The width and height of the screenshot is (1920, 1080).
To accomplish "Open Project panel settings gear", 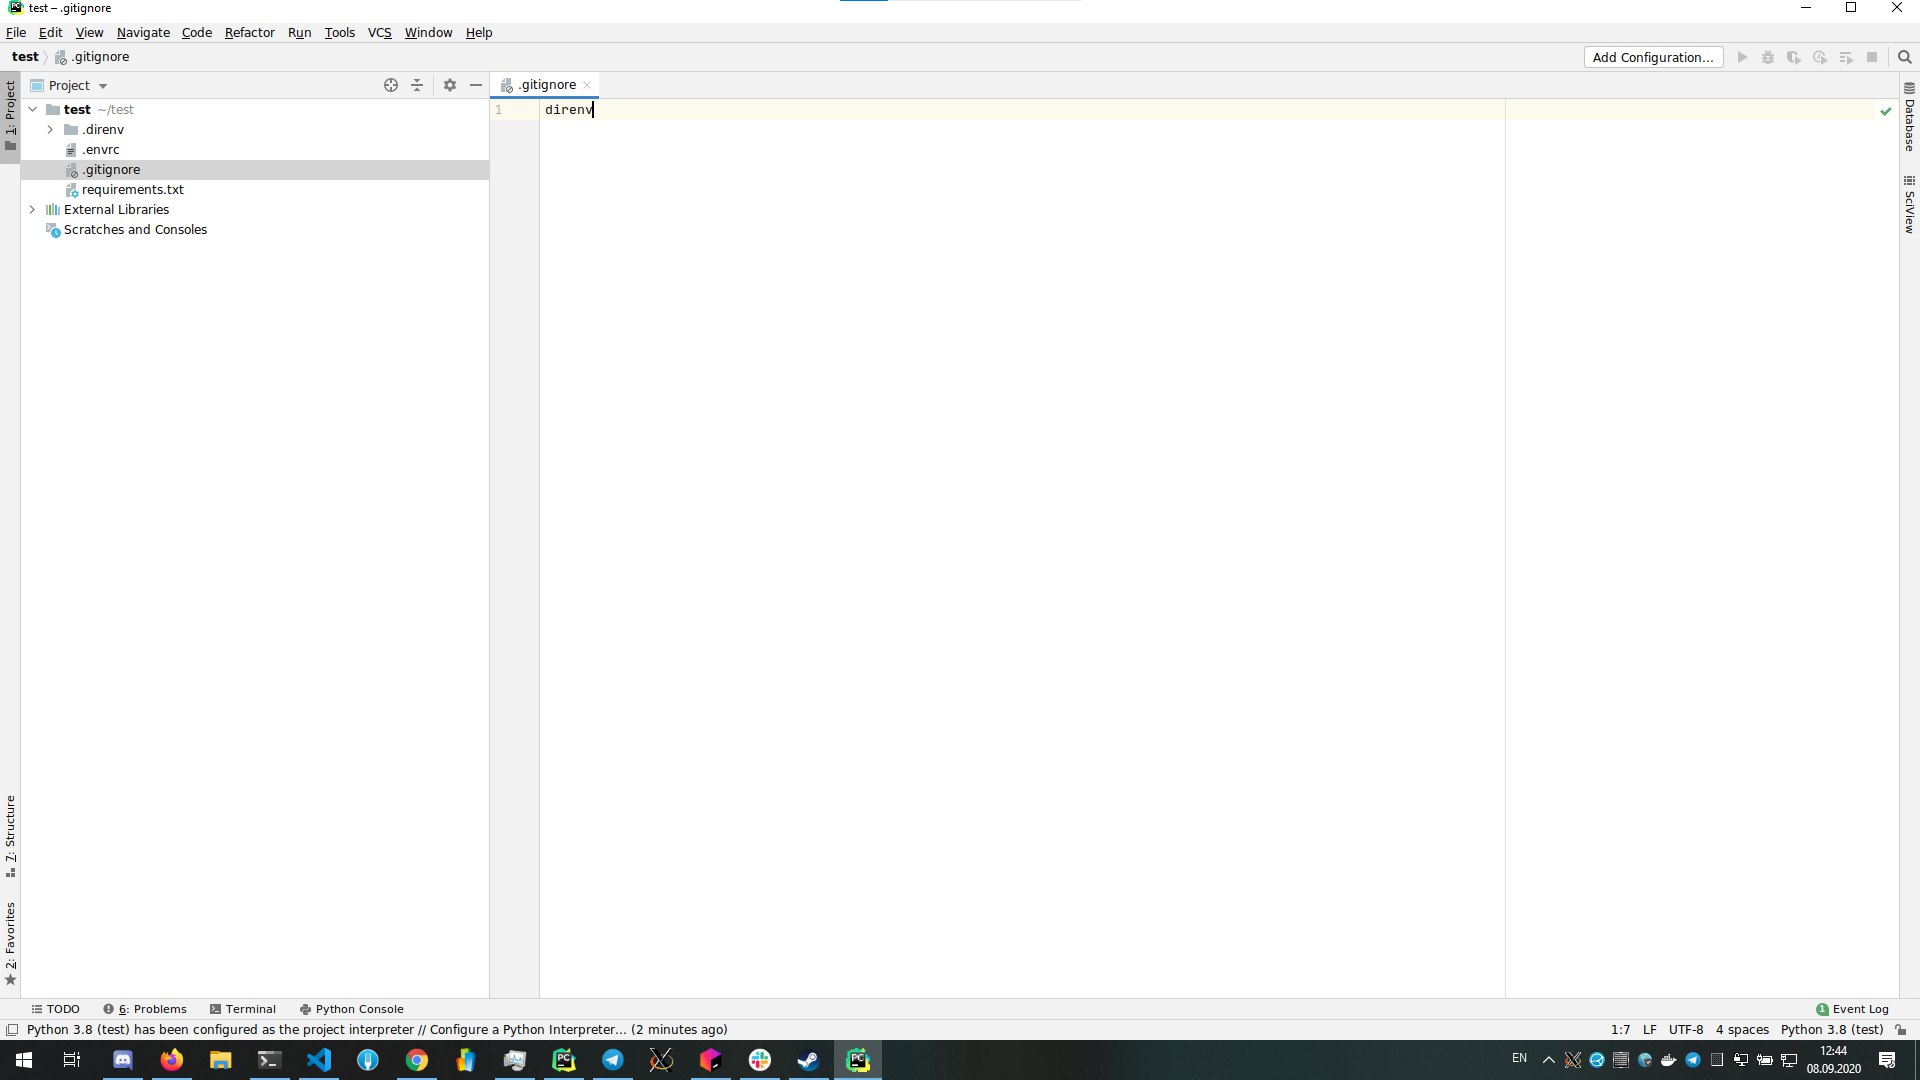I will point(450,85).
